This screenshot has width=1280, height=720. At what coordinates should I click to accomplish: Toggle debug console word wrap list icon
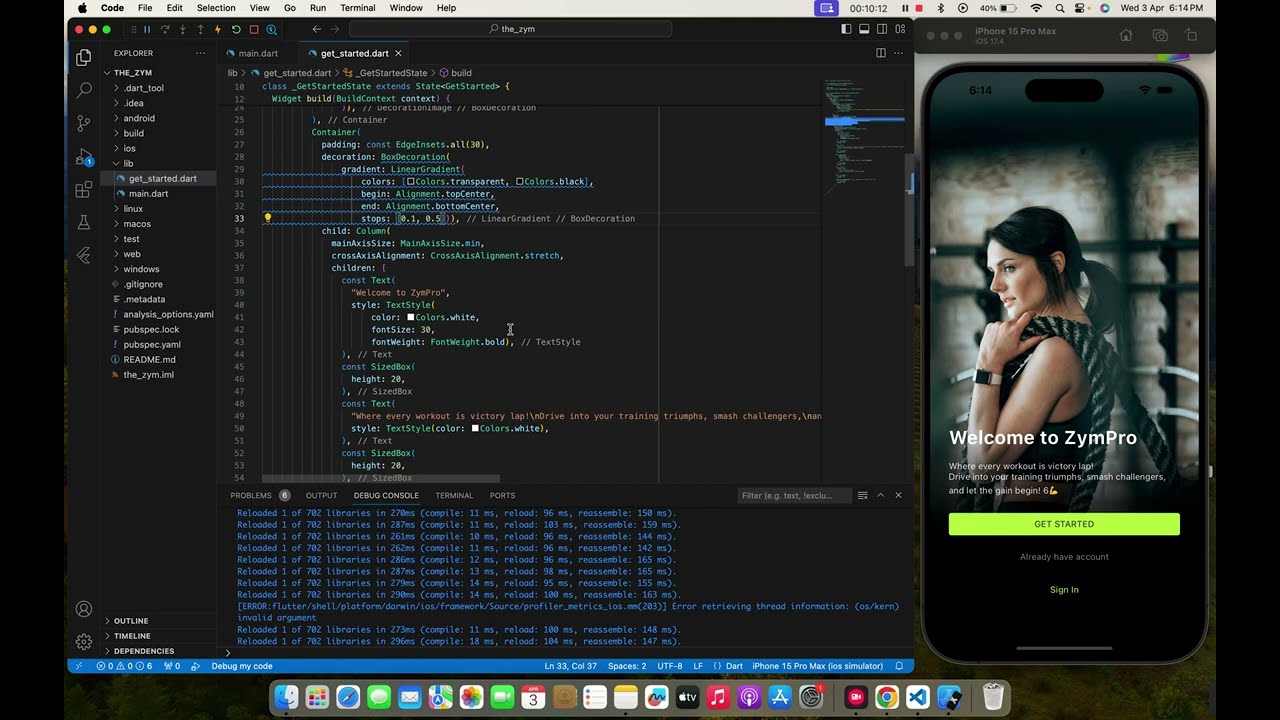[x=863, y=495]
